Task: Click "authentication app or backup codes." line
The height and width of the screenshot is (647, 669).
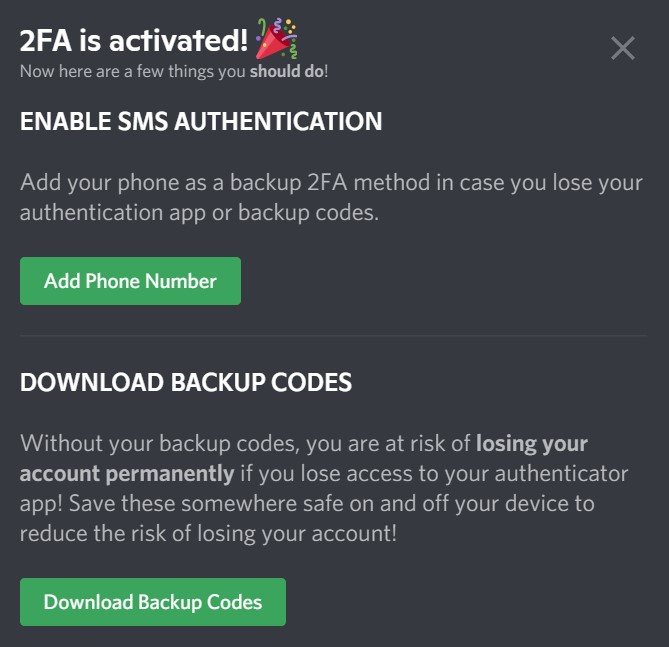Action: pos(199,213)
